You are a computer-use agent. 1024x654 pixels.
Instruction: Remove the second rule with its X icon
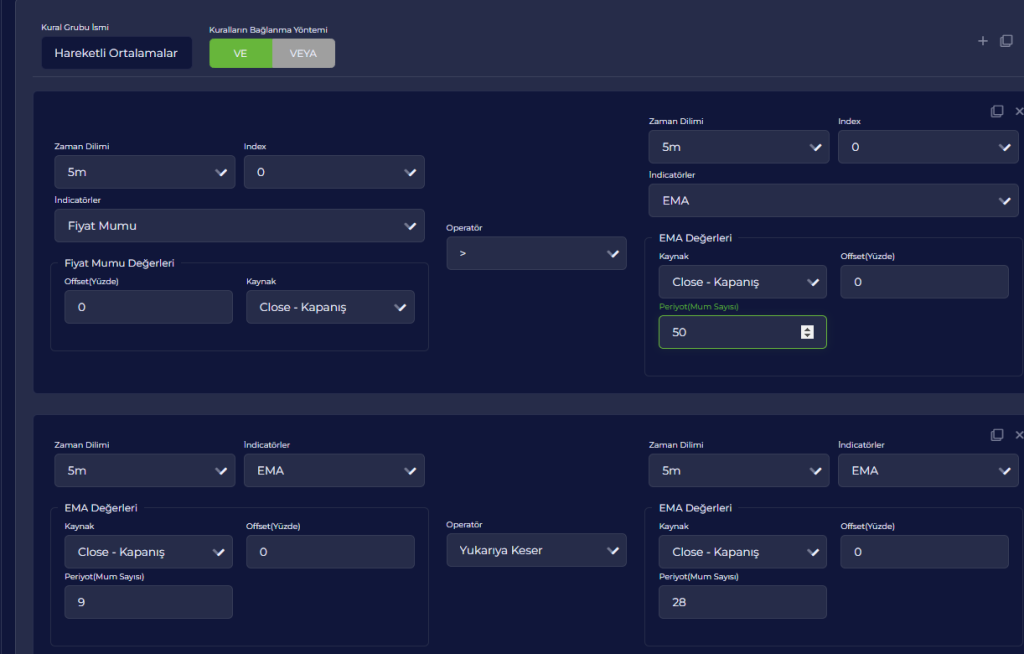coord(1019,434)
